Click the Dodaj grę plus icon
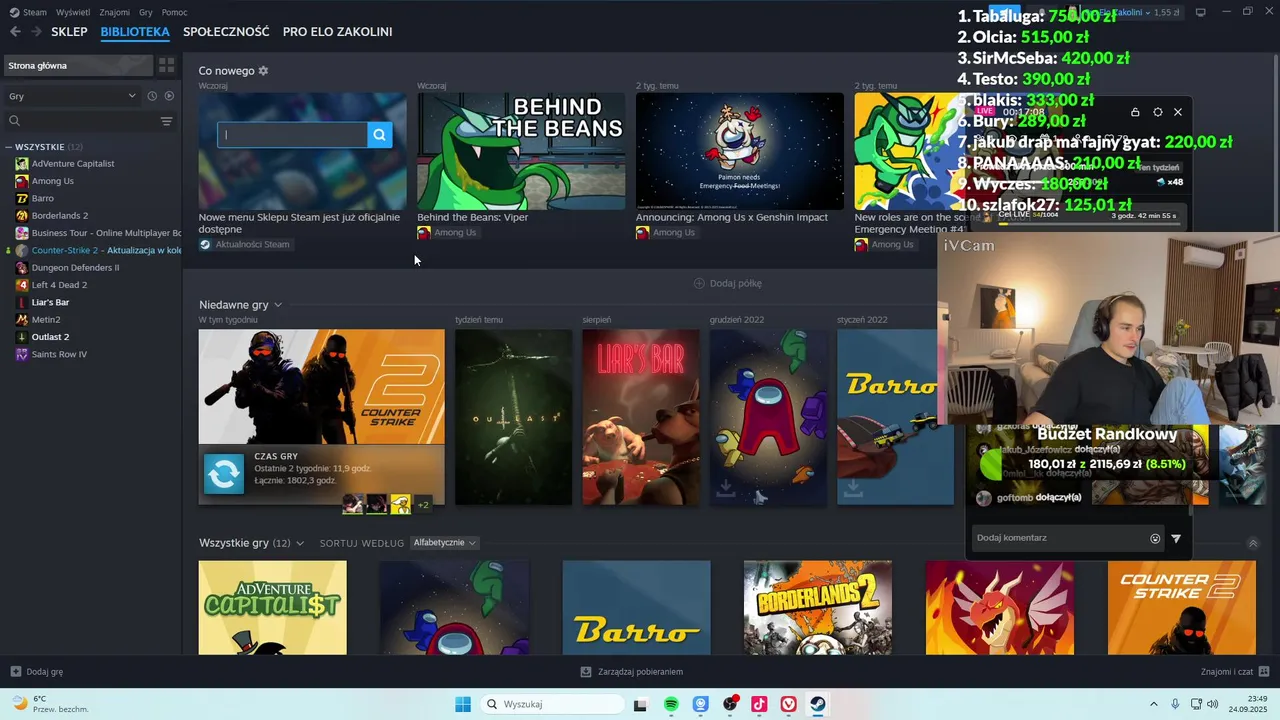The image size is (1280, 720). tap(15, 672)
